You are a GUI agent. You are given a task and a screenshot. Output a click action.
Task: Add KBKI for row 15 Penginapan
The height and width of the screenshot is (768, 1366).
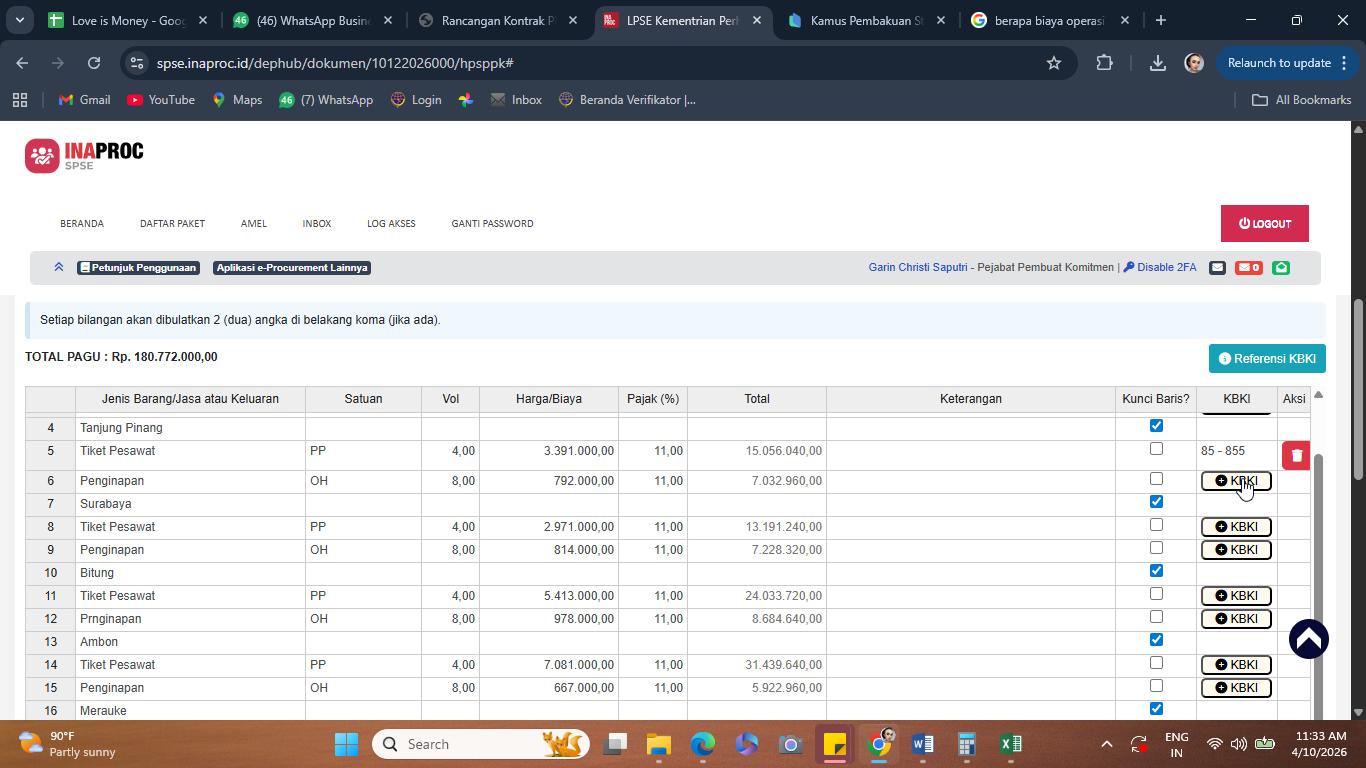[1236, 688]
